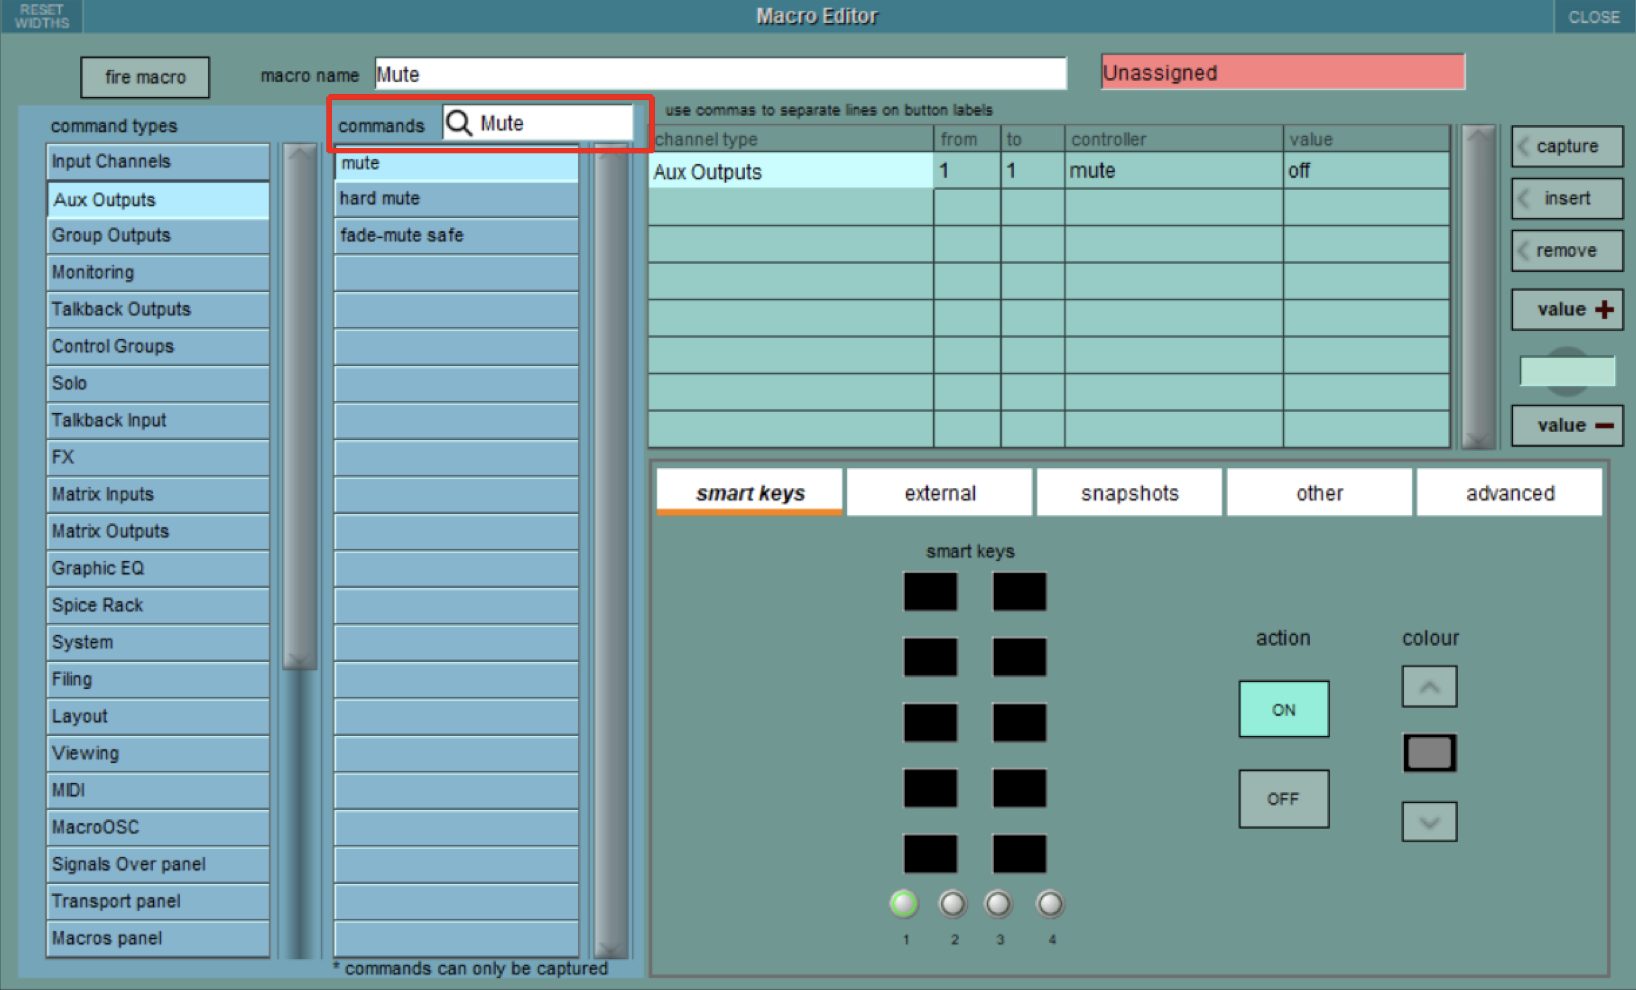This screenshot has height=990, width=1636.
Task: Click the fire macro button
Action: coord(145,77)
